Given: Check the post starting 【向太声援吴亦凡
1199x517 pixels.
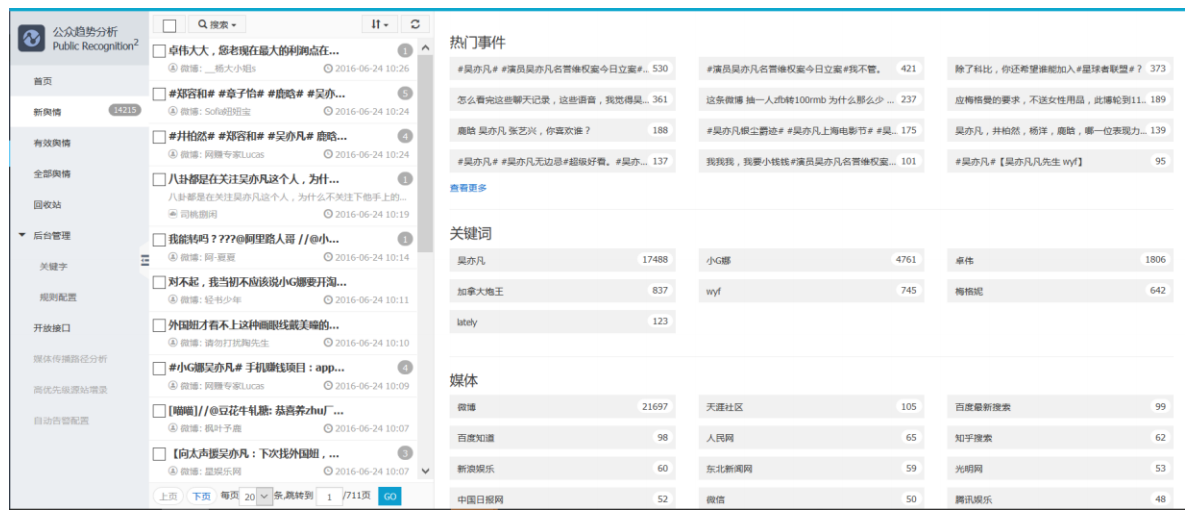Looking at the screenshot, I should point(160,454).
